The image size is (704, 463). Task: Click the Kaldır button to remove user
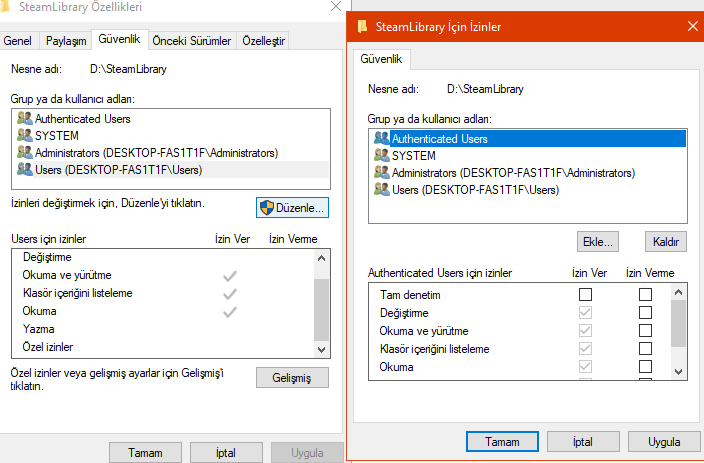pyautogui.click(x=666, y=242)
